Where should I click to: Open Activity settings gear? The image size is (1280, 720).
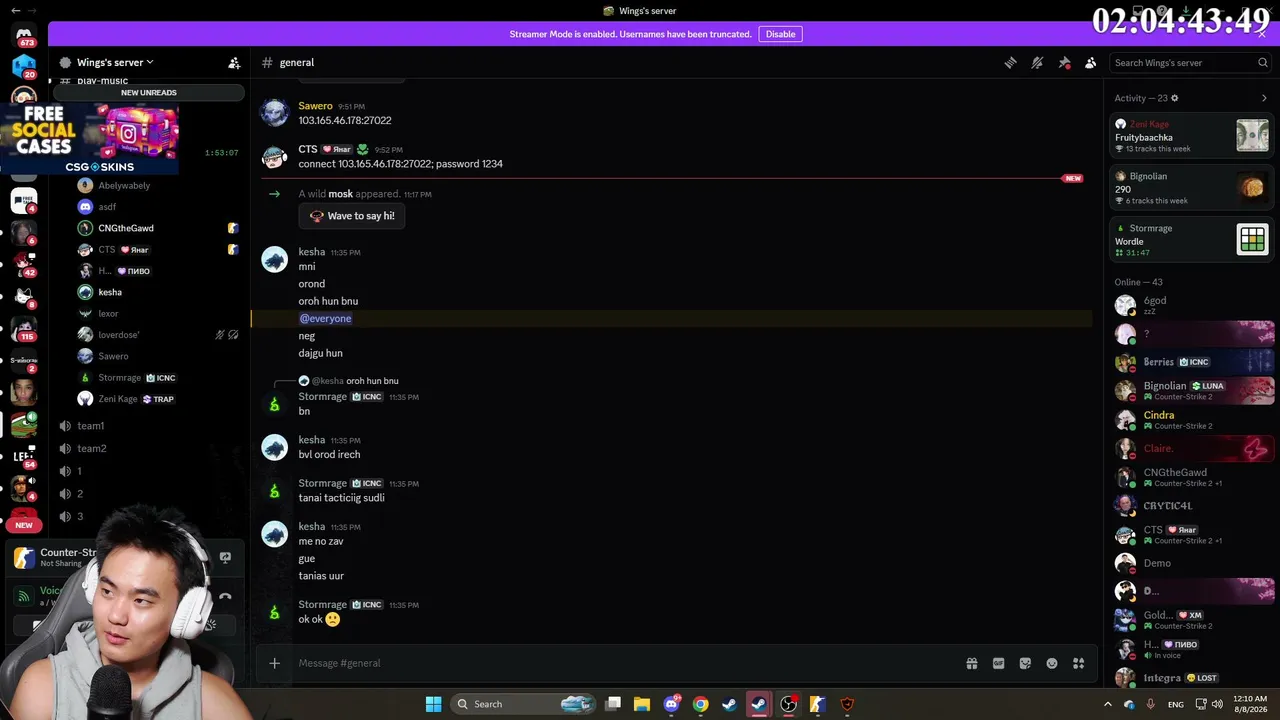pyautogui.click(x=1175, y=98)
